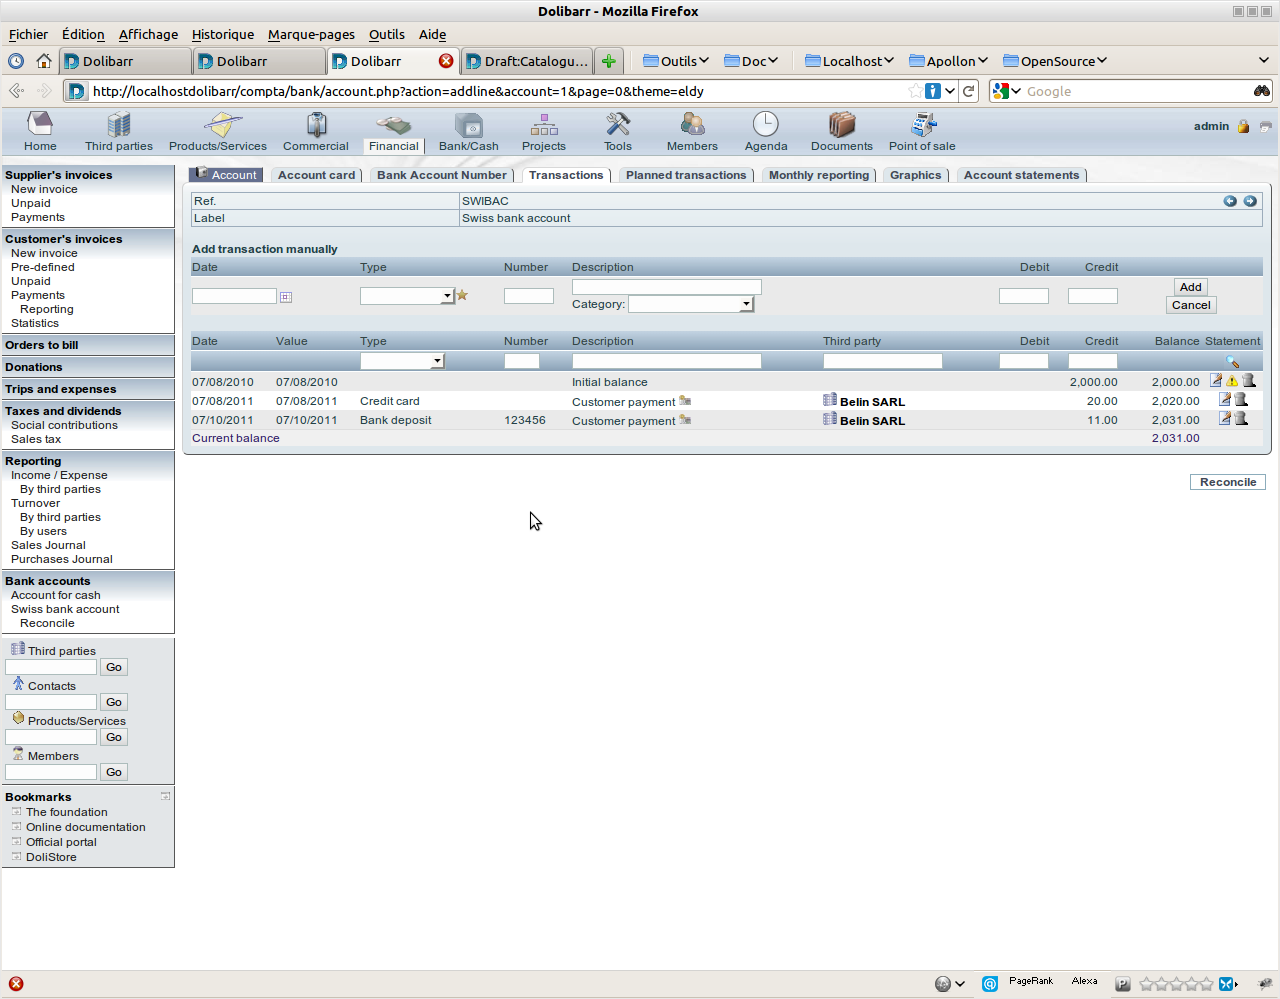Click the search magnifier icon in Statement column
The image size is (1280, 999).
coord(1232,362)
